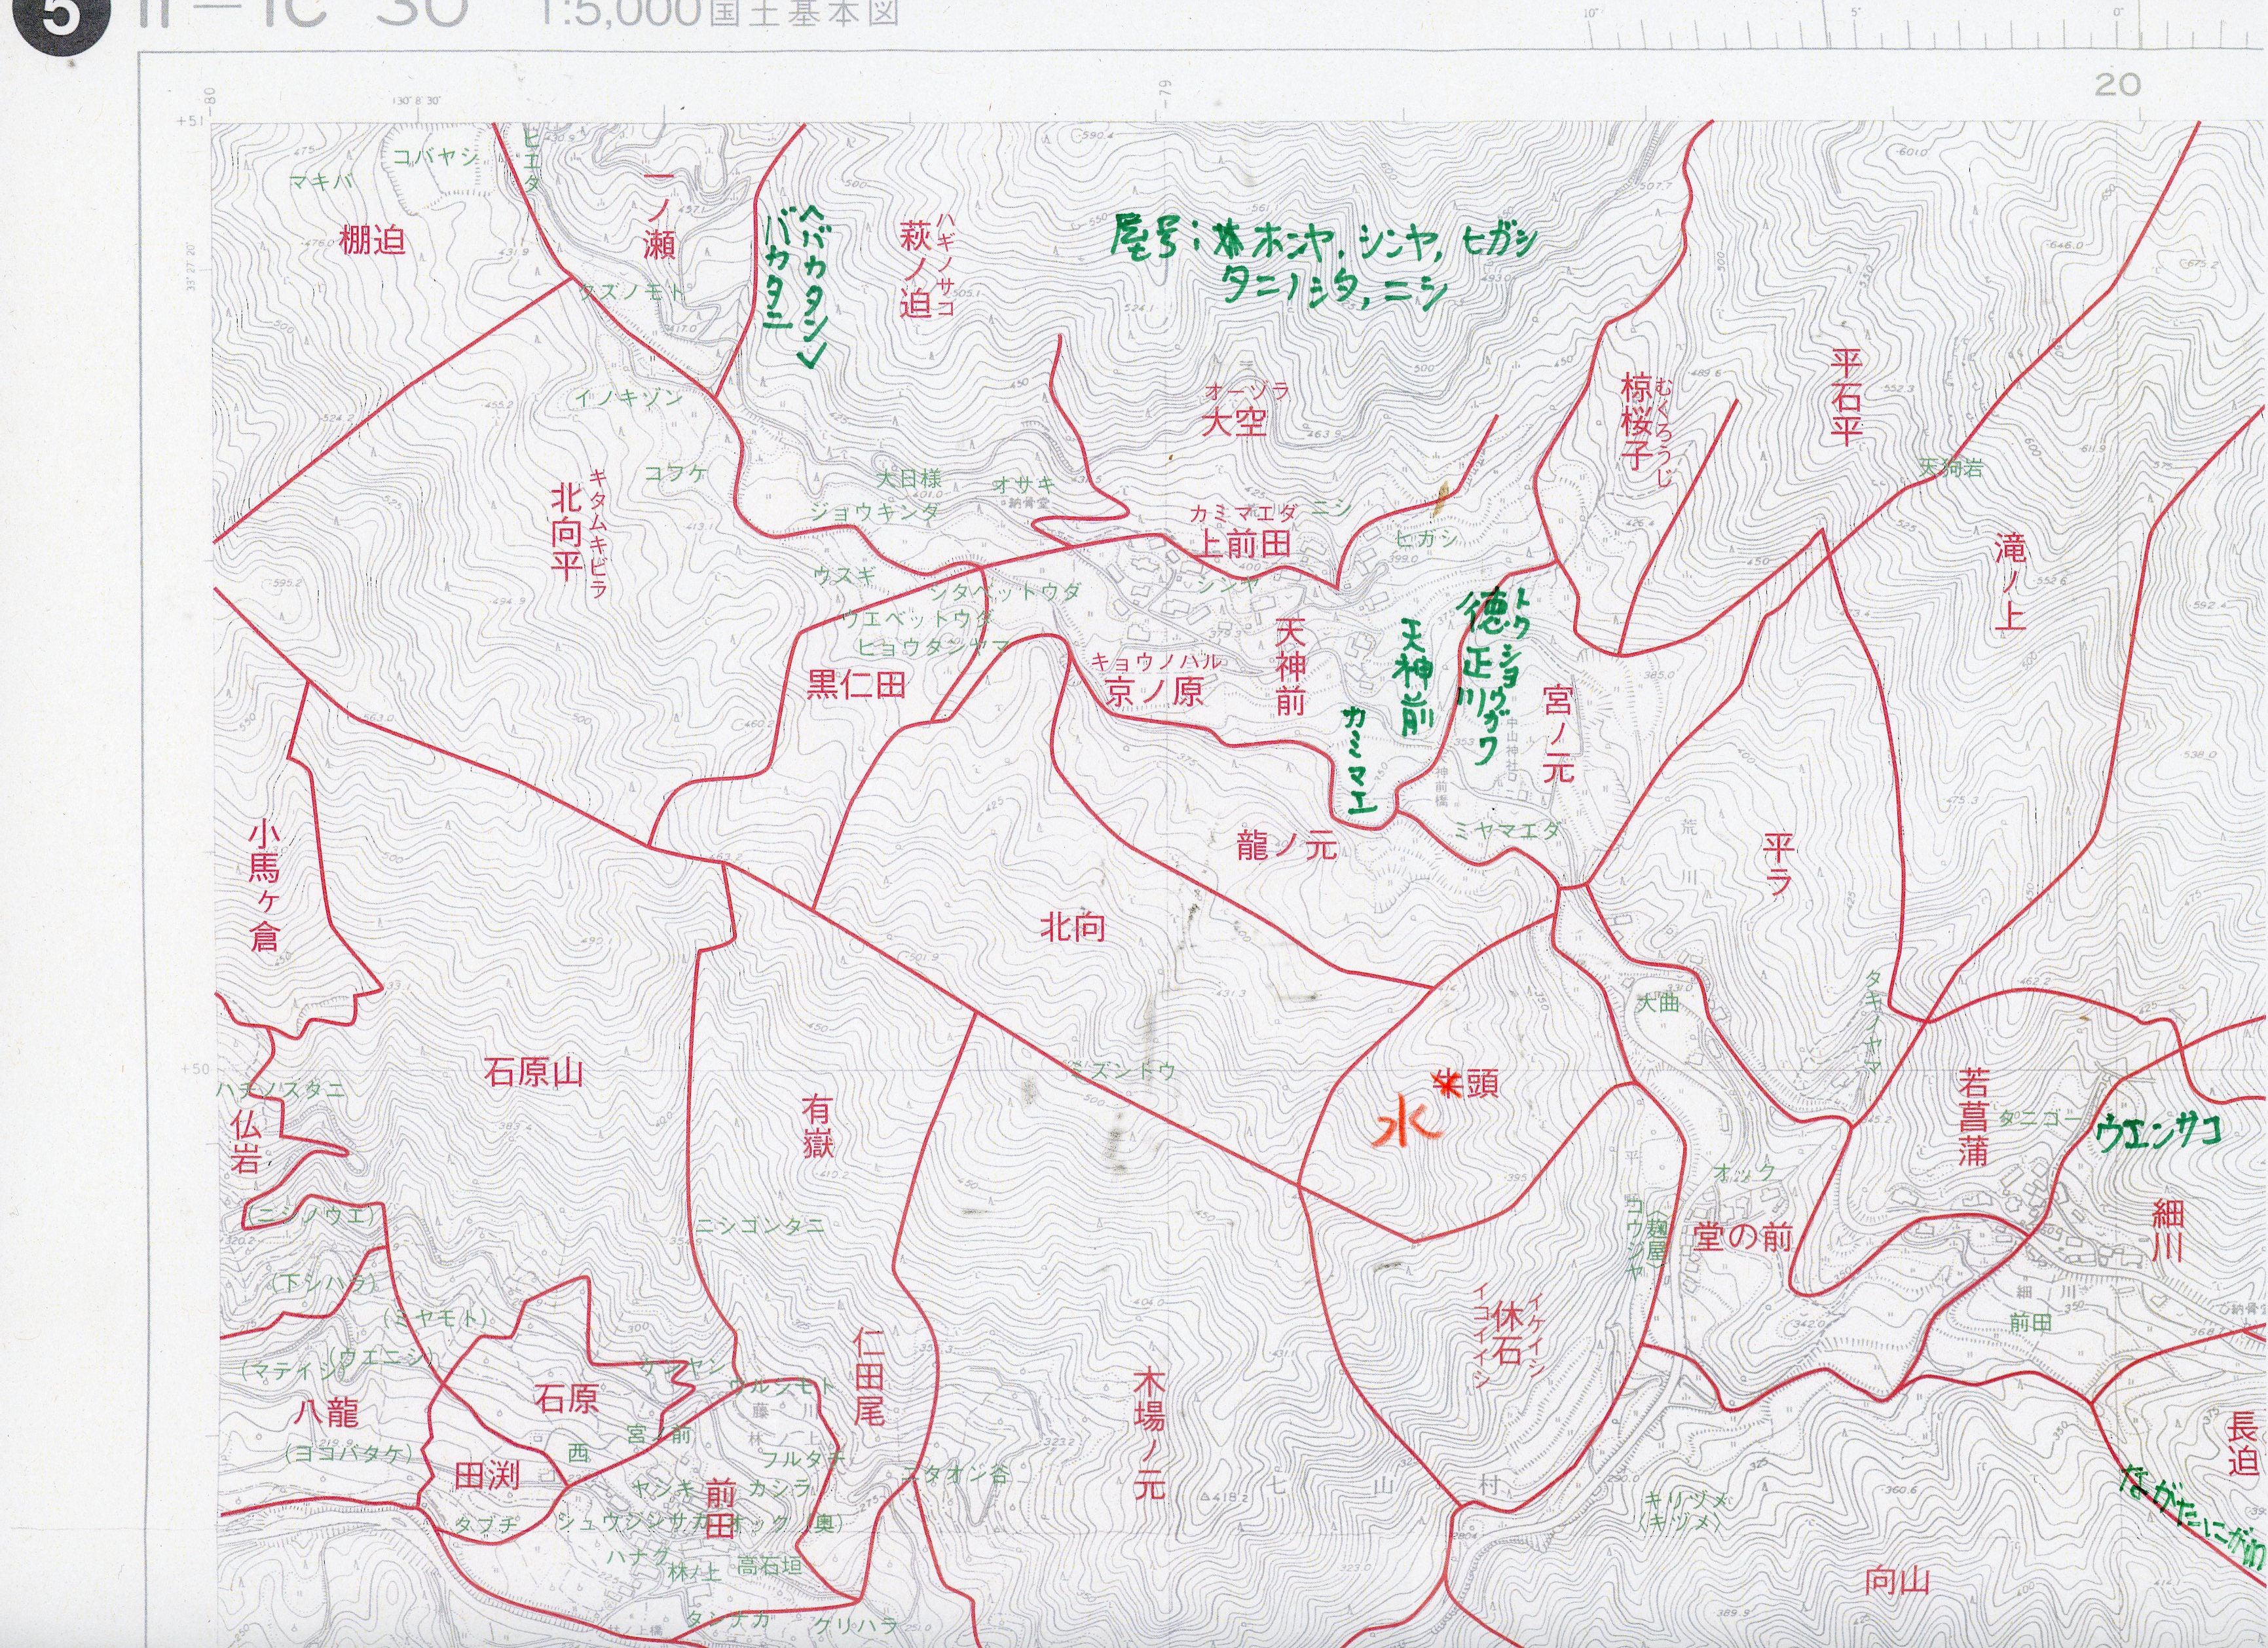Click the red キョウノハル reading
Screen dimensions: 2268x1648
[1156, 661]
